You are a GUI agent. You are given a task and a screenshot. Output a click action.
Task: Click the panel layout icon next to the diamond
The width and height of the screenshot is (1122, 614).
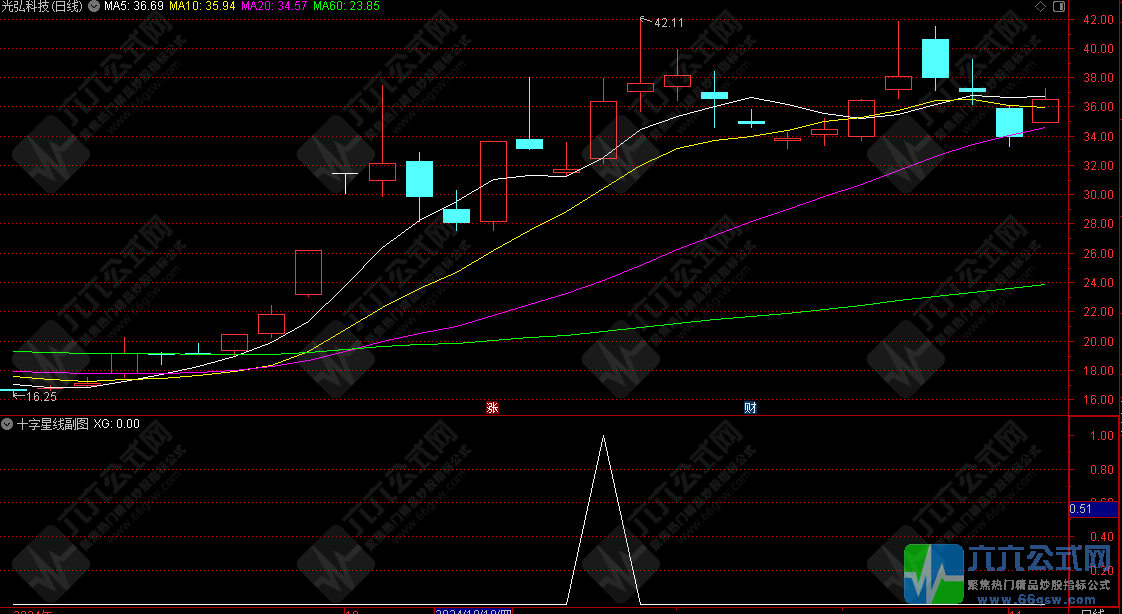[x=1059, y=6]
